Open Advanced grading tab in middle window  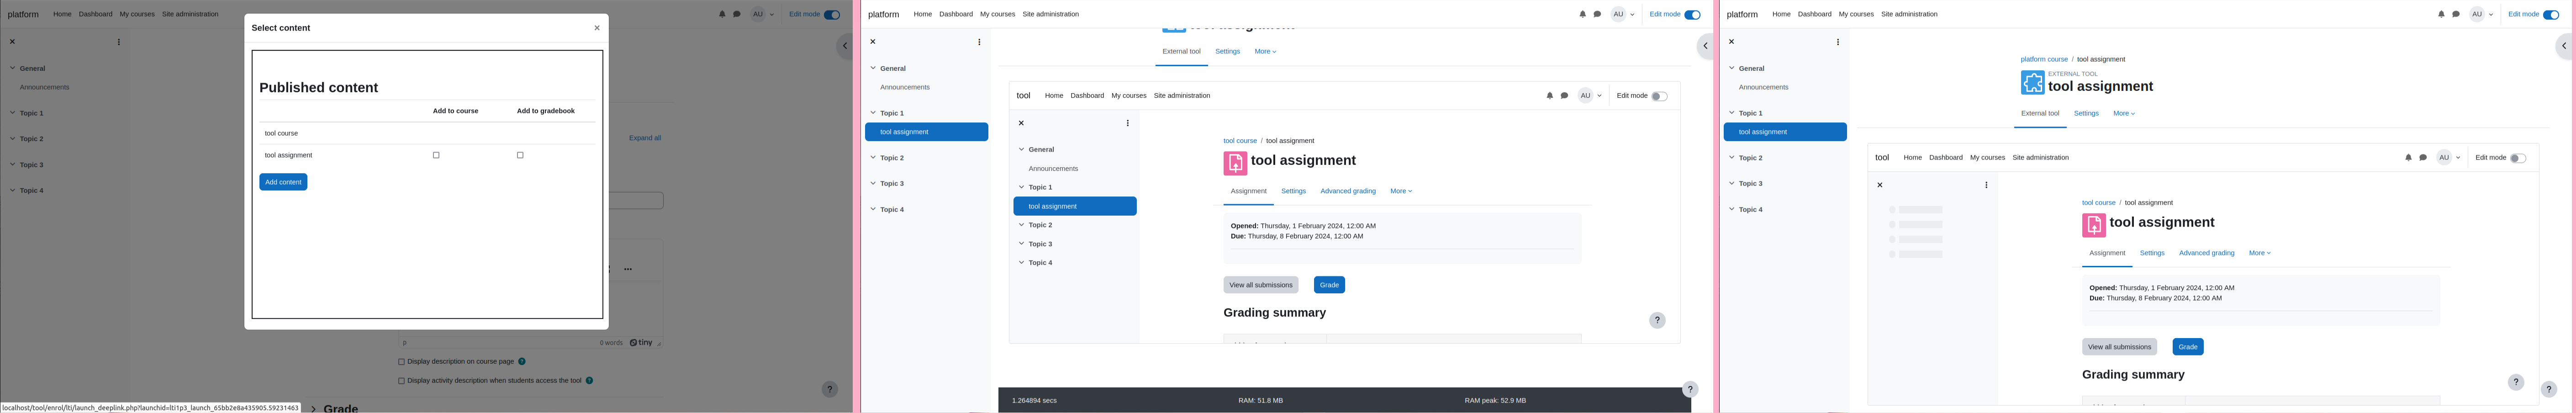point(1348,191)
